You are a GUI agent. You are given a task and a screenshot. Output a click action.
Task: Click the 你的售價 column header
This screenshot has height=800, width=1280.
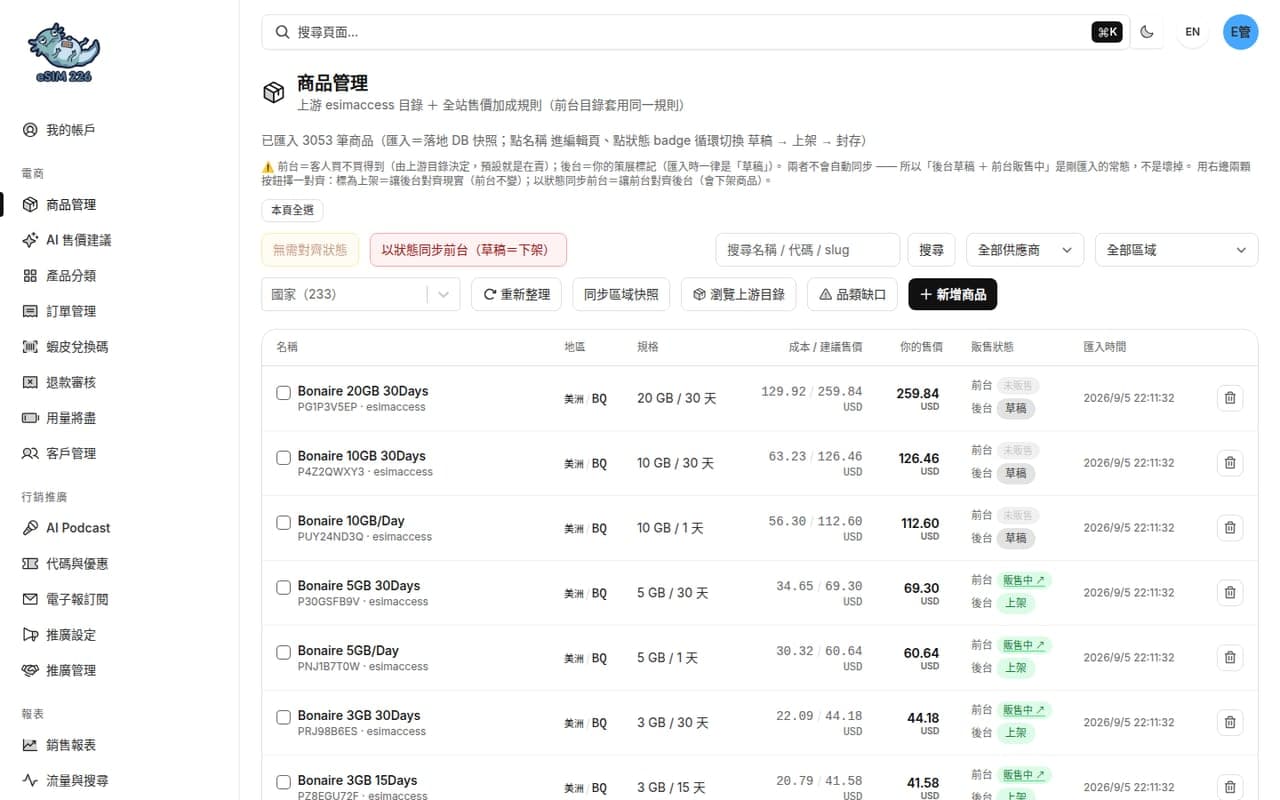pos(921,347)
